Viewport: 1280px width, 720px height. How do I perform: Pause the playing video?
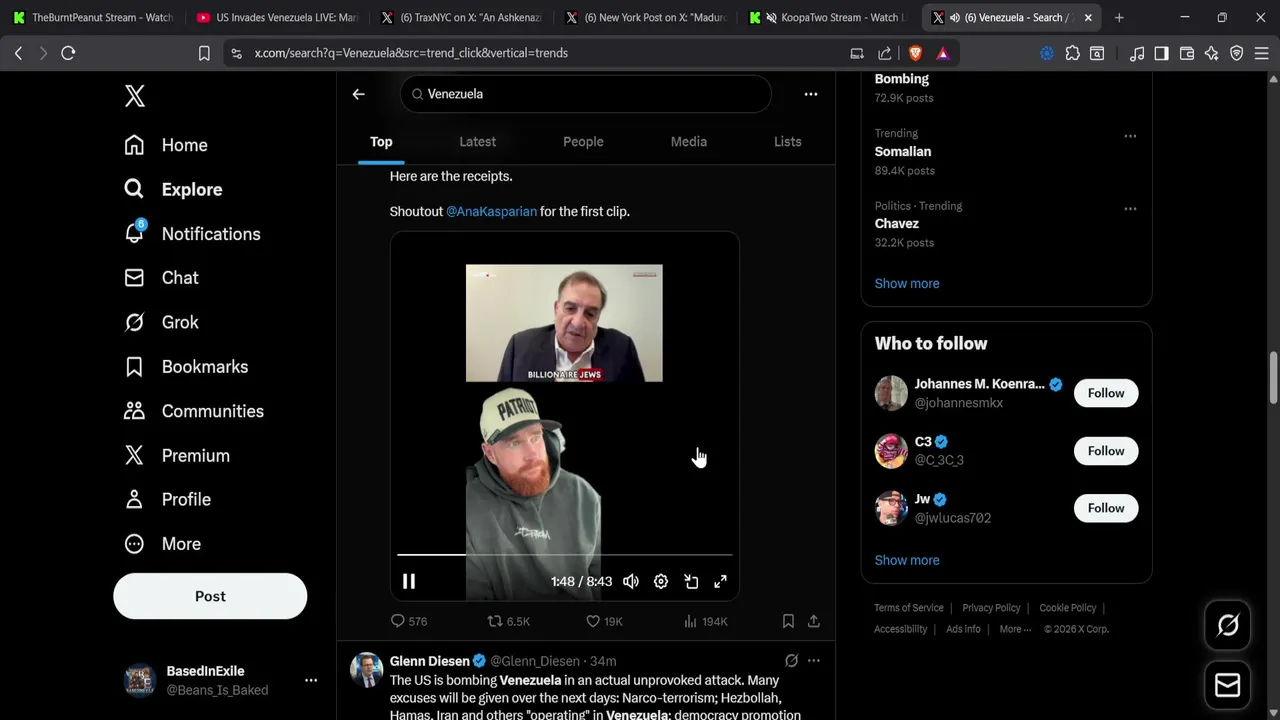pyautogui.click(x=409, y=581)
